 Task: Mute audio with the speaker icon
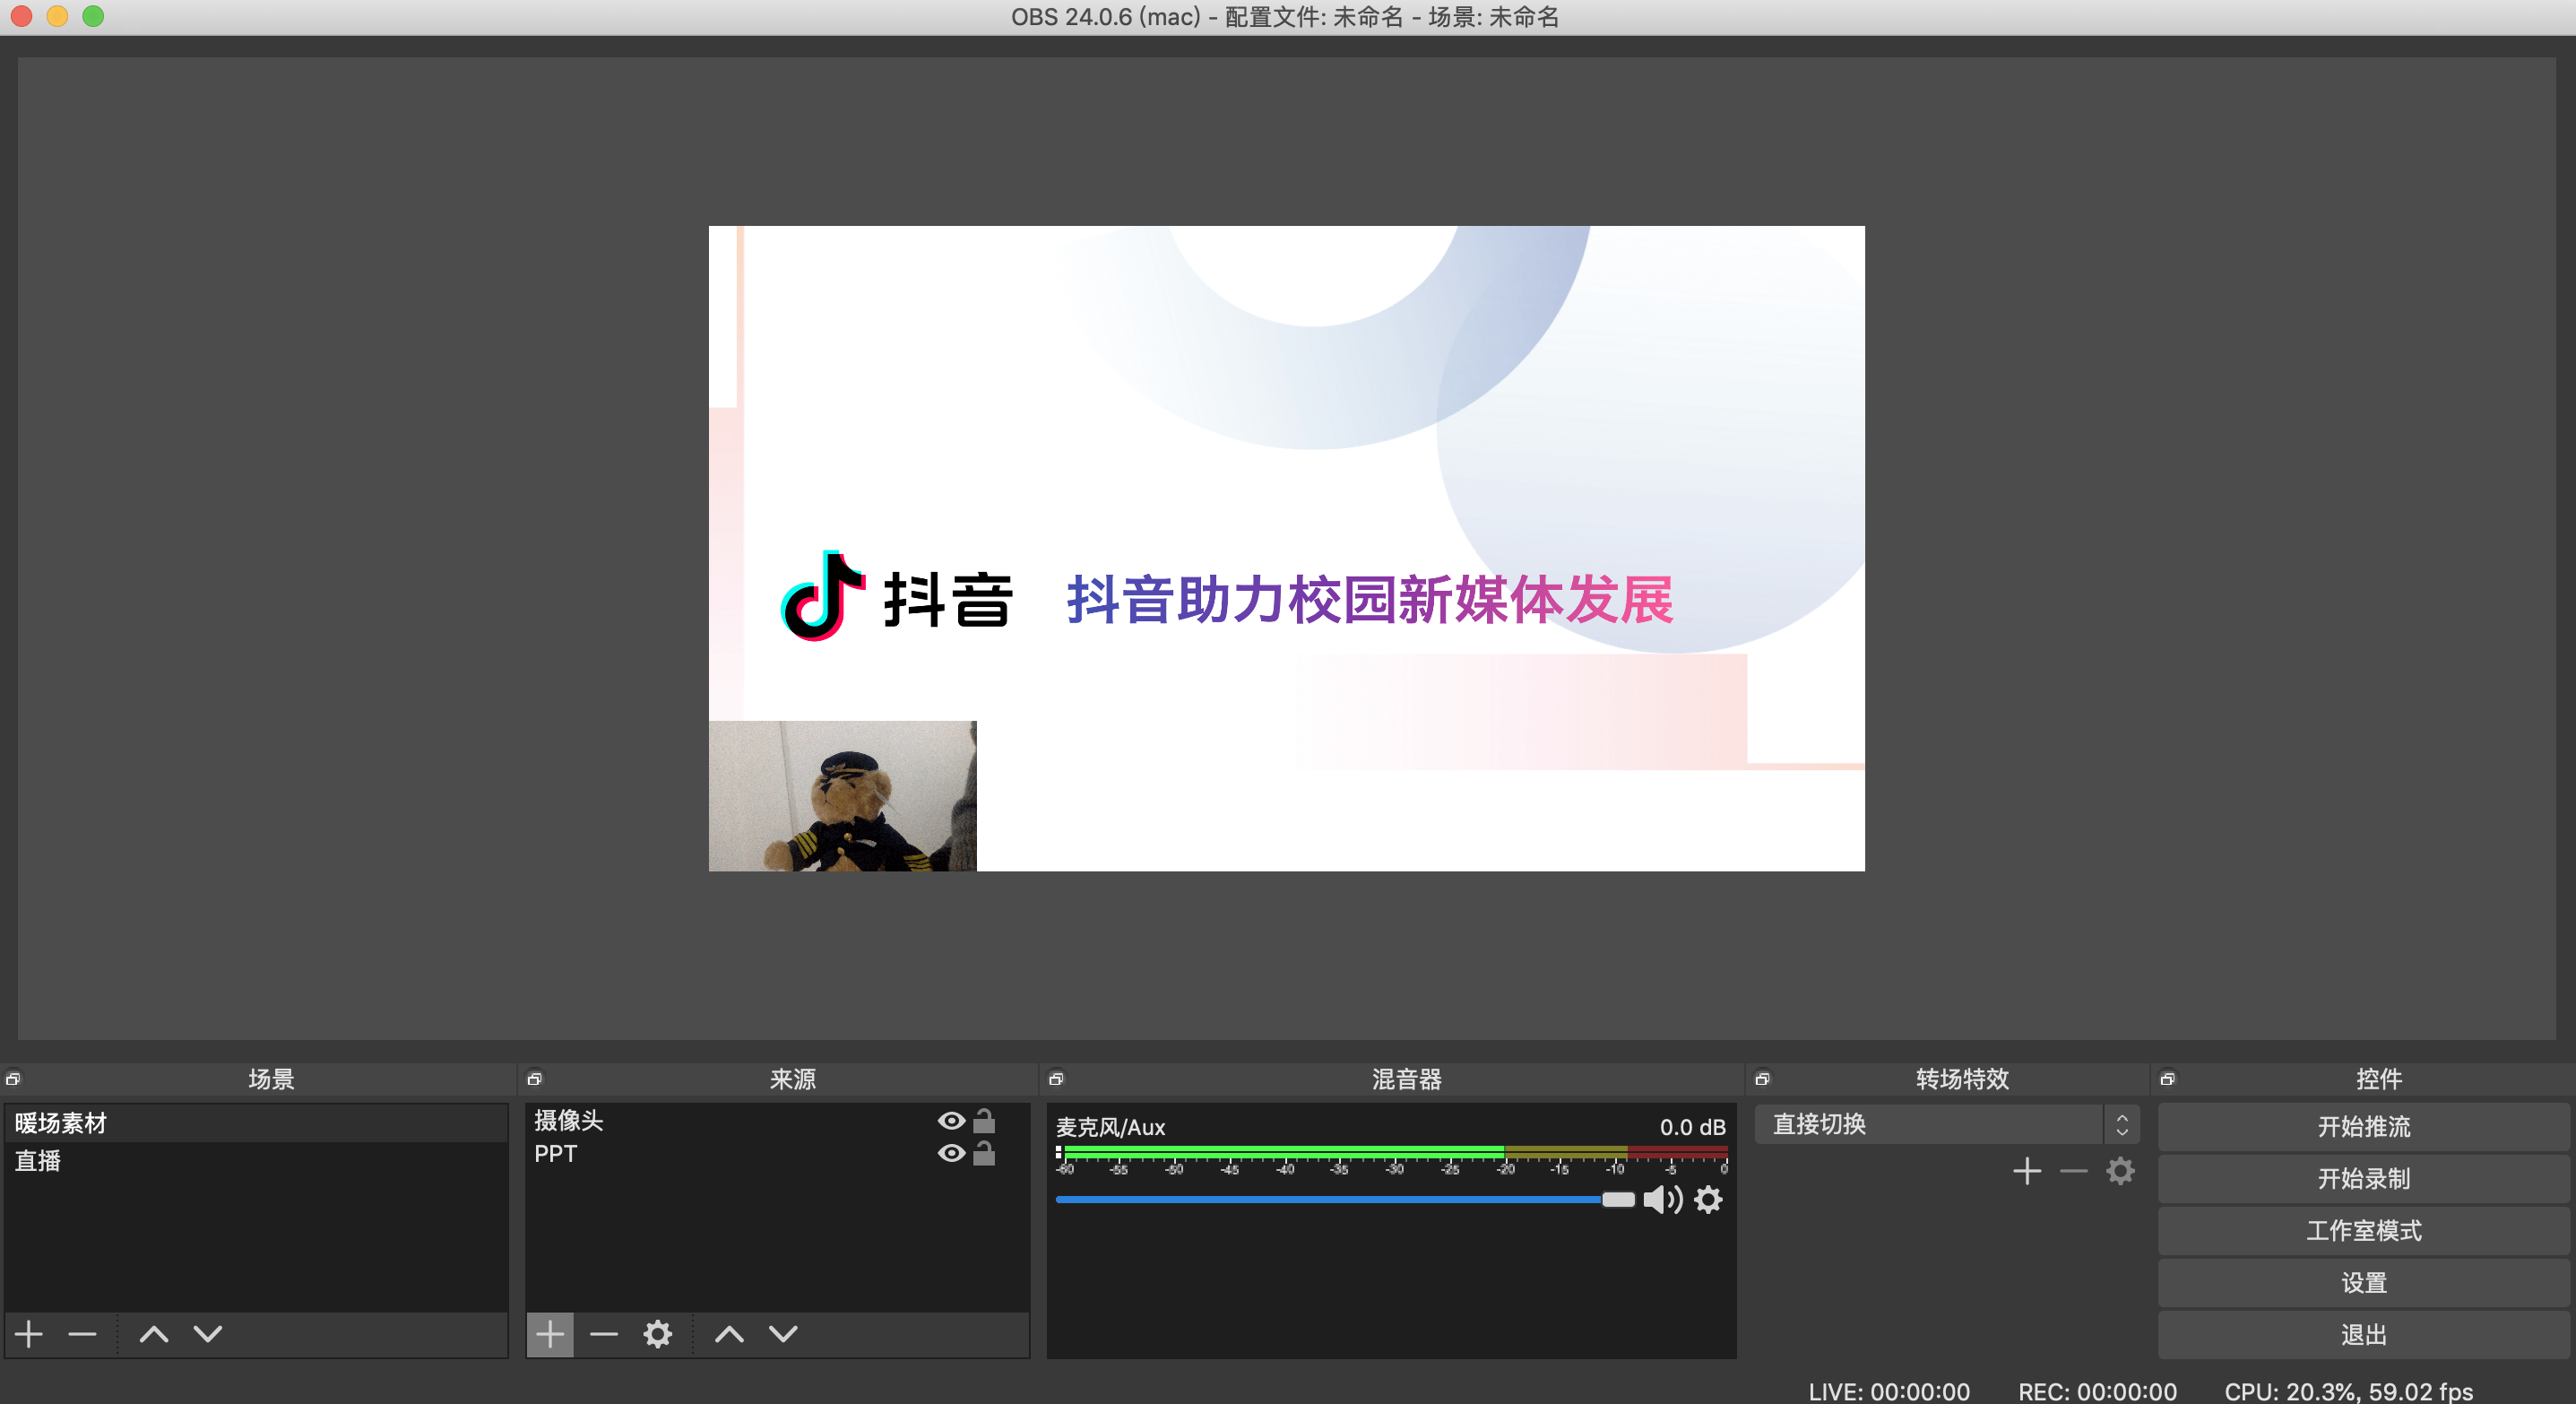(x=1662, y=1200)
